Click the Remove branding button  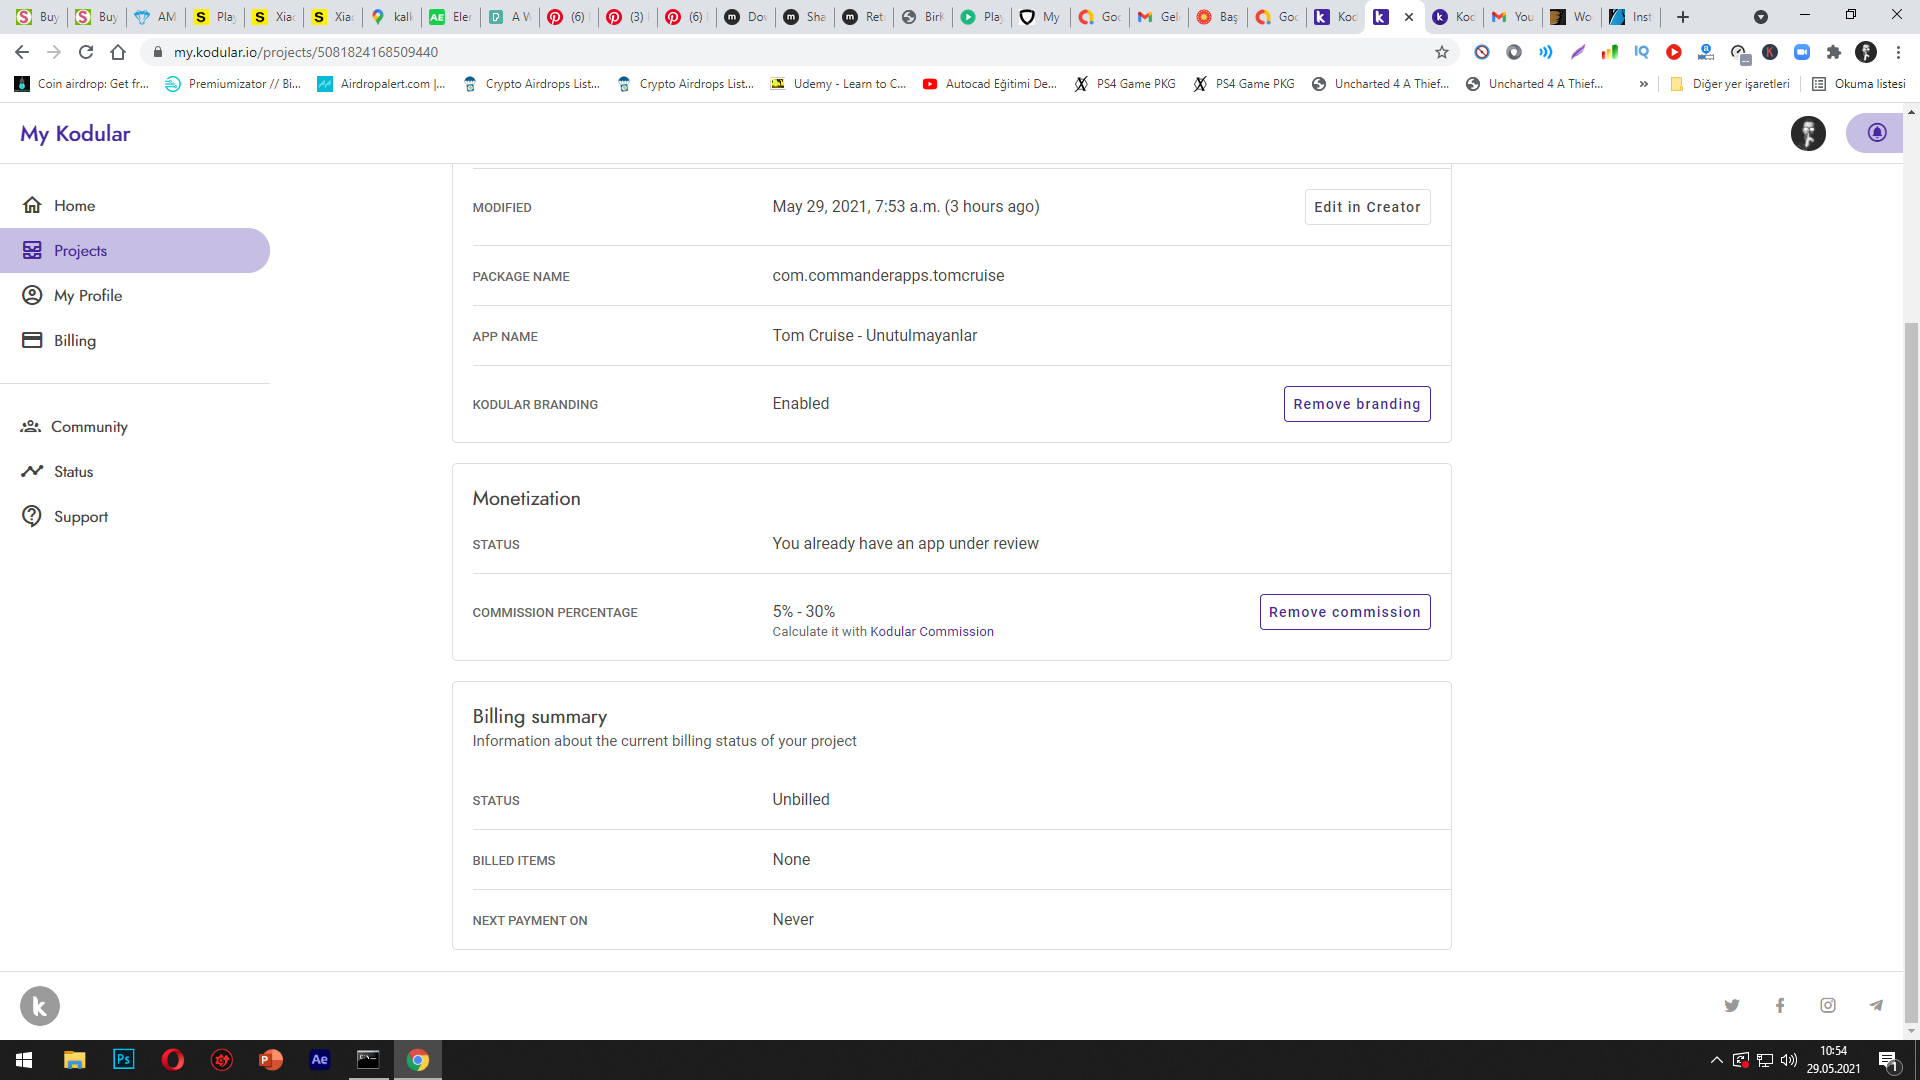pyautogui.click(x=1356, y=404)
